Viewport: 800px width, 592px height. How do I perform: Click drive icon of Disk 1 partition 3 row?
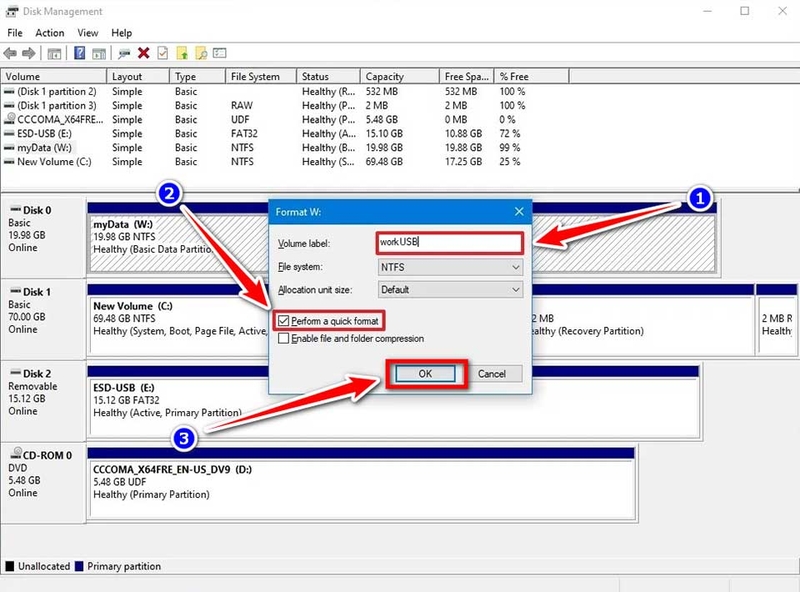pyautogui.click(x=9, y=106)
